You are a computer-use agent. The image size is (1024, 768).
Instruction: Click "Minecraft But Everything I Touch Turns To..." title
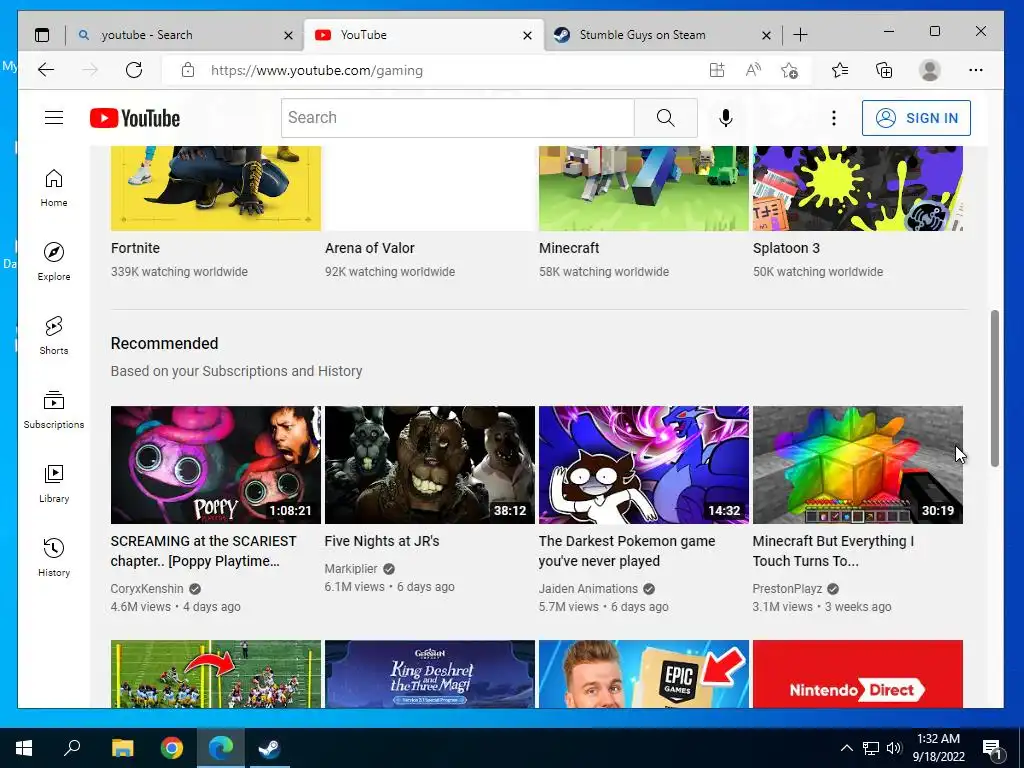(833, 551)
